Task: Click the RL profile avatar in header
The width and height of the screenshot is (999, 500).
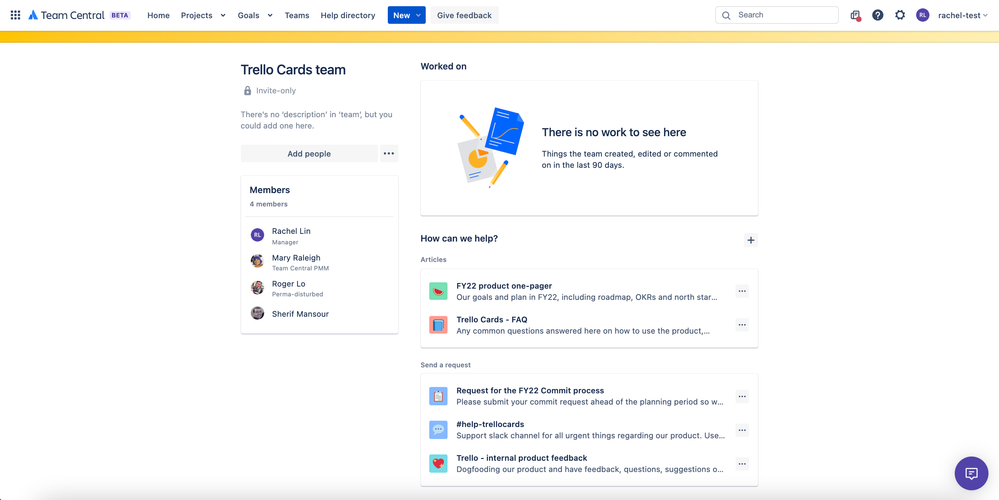Action: point(923,15)
